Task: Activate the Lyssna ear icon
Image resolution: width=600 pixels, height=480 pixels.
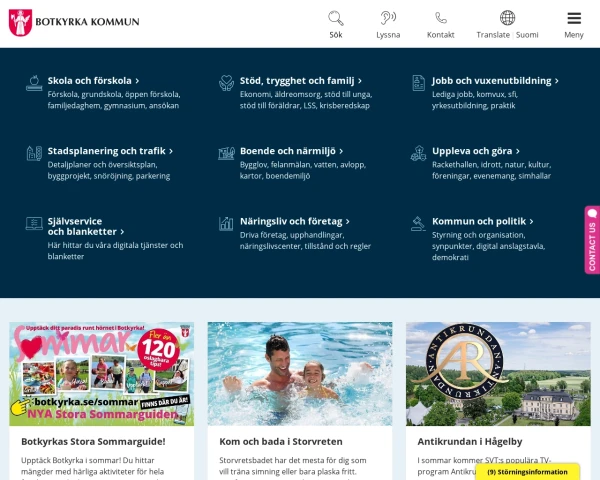Action: [388, 18]
